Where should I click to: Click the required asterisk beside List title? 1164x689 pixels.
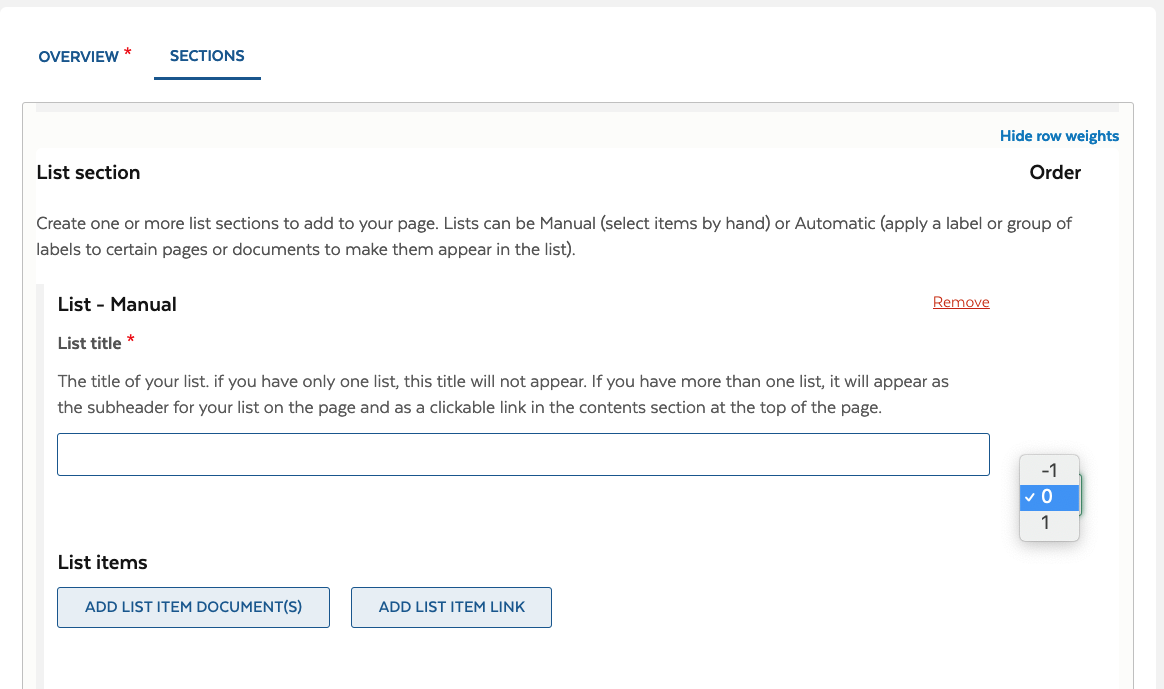(x=131, y=341)
